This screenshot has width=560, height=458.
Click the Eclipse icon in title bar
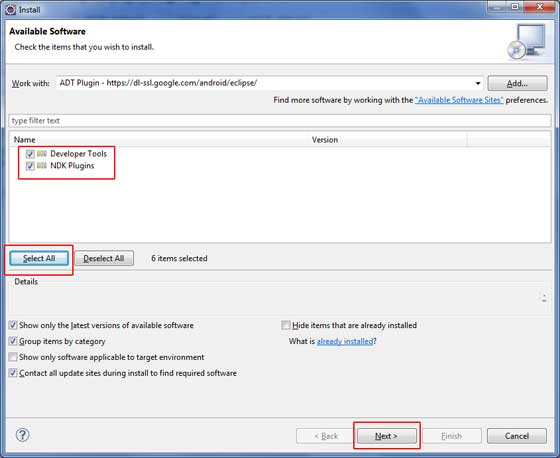click(11, 9)
